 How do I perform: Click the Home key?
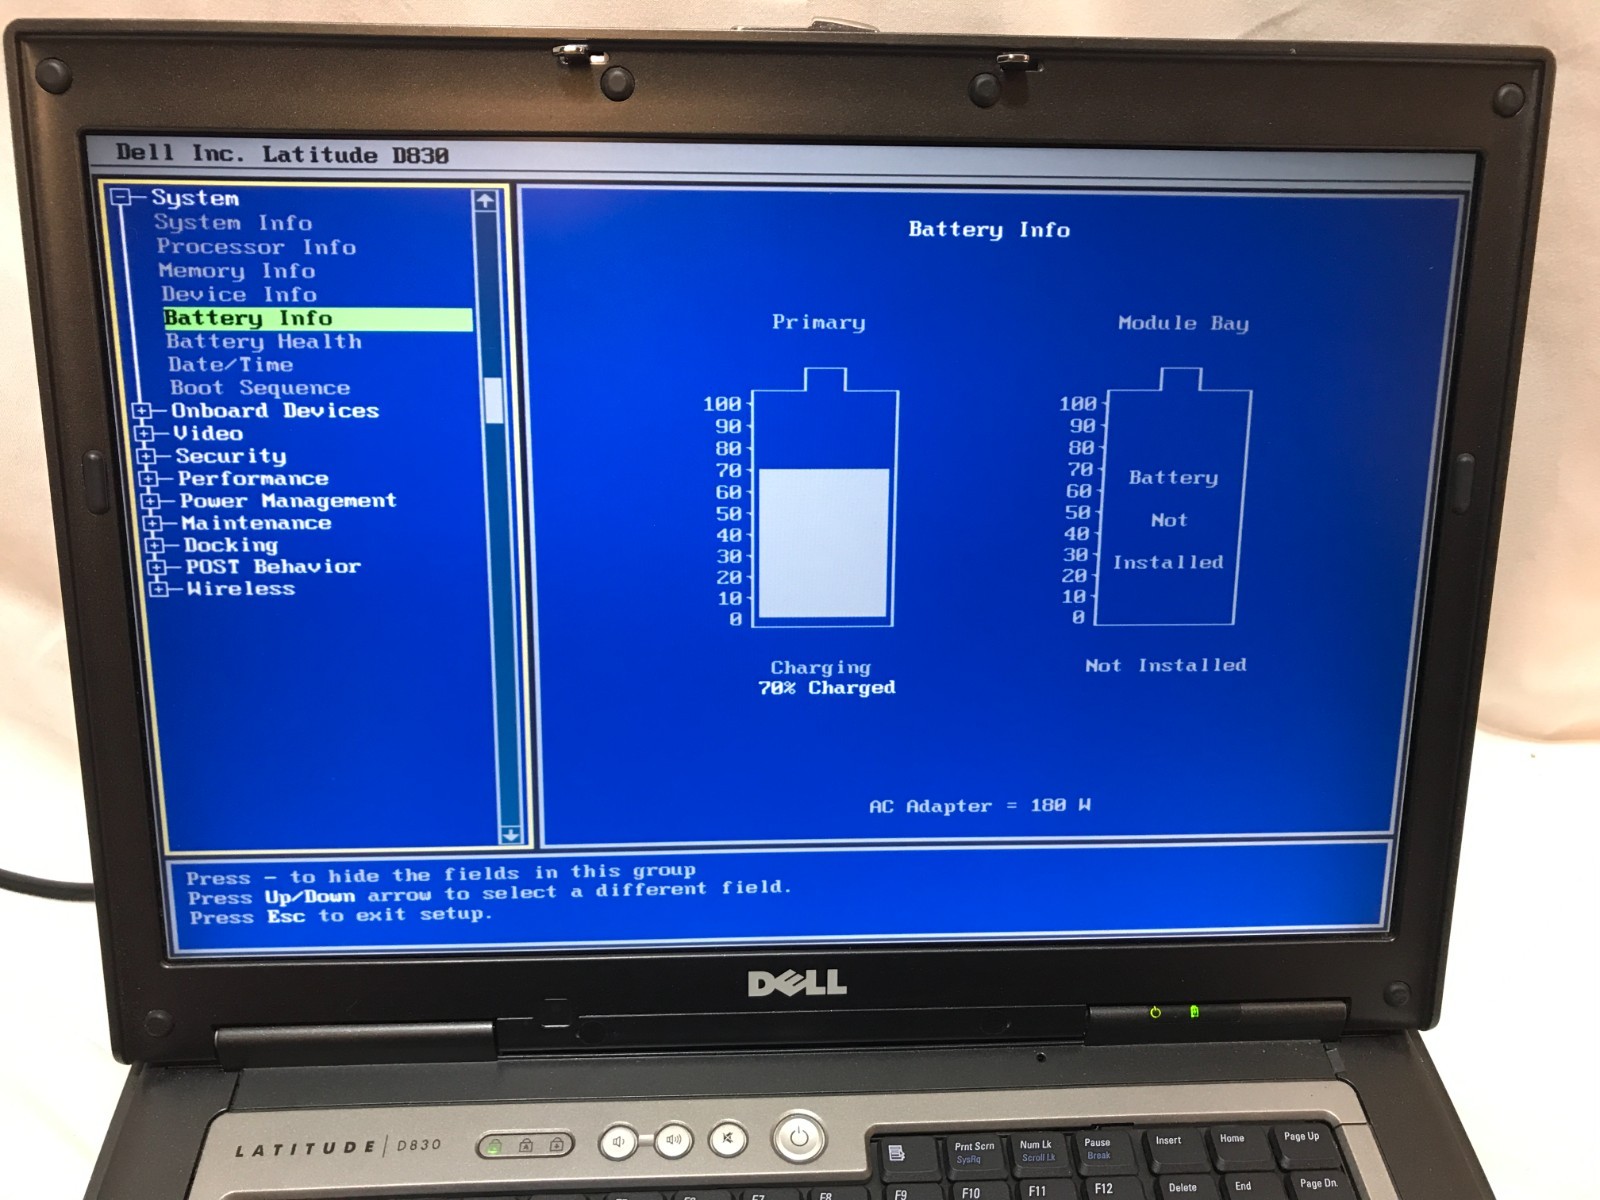(1233, 1144)
